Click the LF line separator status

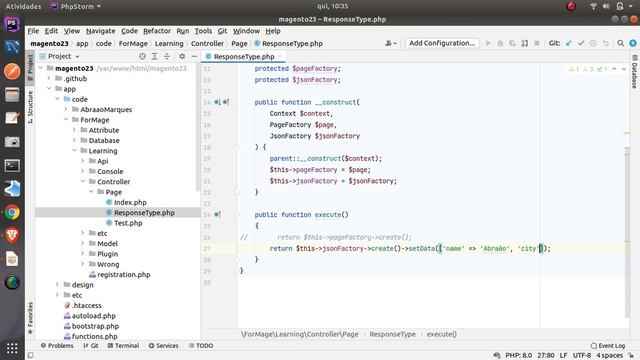coord(563,356)
